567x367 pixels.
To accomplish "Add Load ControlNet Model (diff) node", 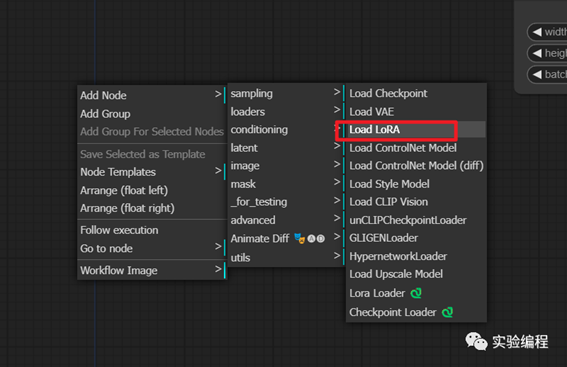I will pyautogui.click(x=416, y=166).
